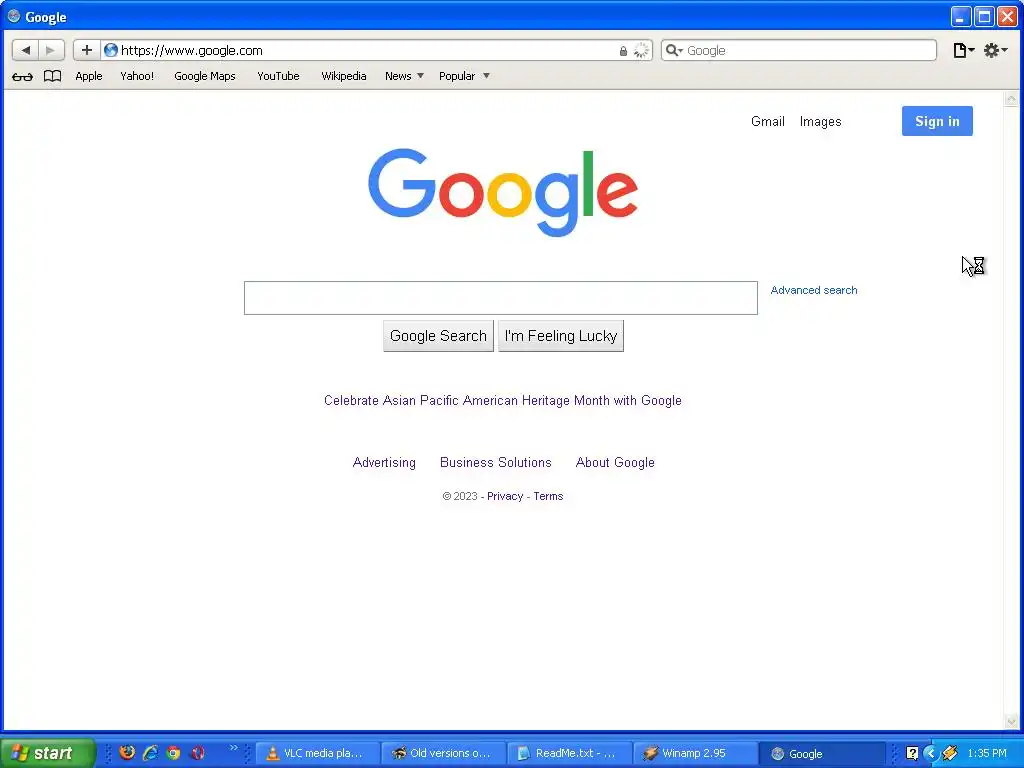Switch to Winamp 2.95 taskbar button
The height and width of the screenshot is (768, 1024).
(x=695, y=753)
